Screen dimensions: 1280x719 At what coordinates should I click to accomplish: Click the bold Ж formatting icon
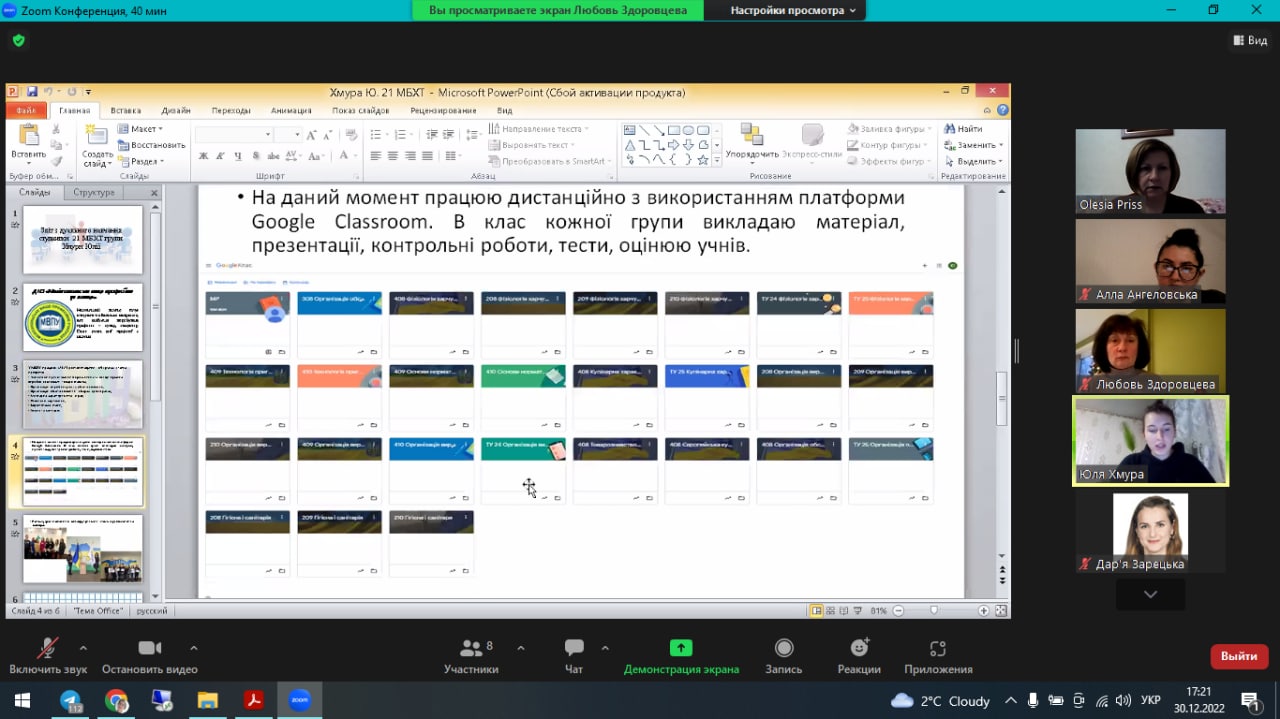tap(204, 156)
